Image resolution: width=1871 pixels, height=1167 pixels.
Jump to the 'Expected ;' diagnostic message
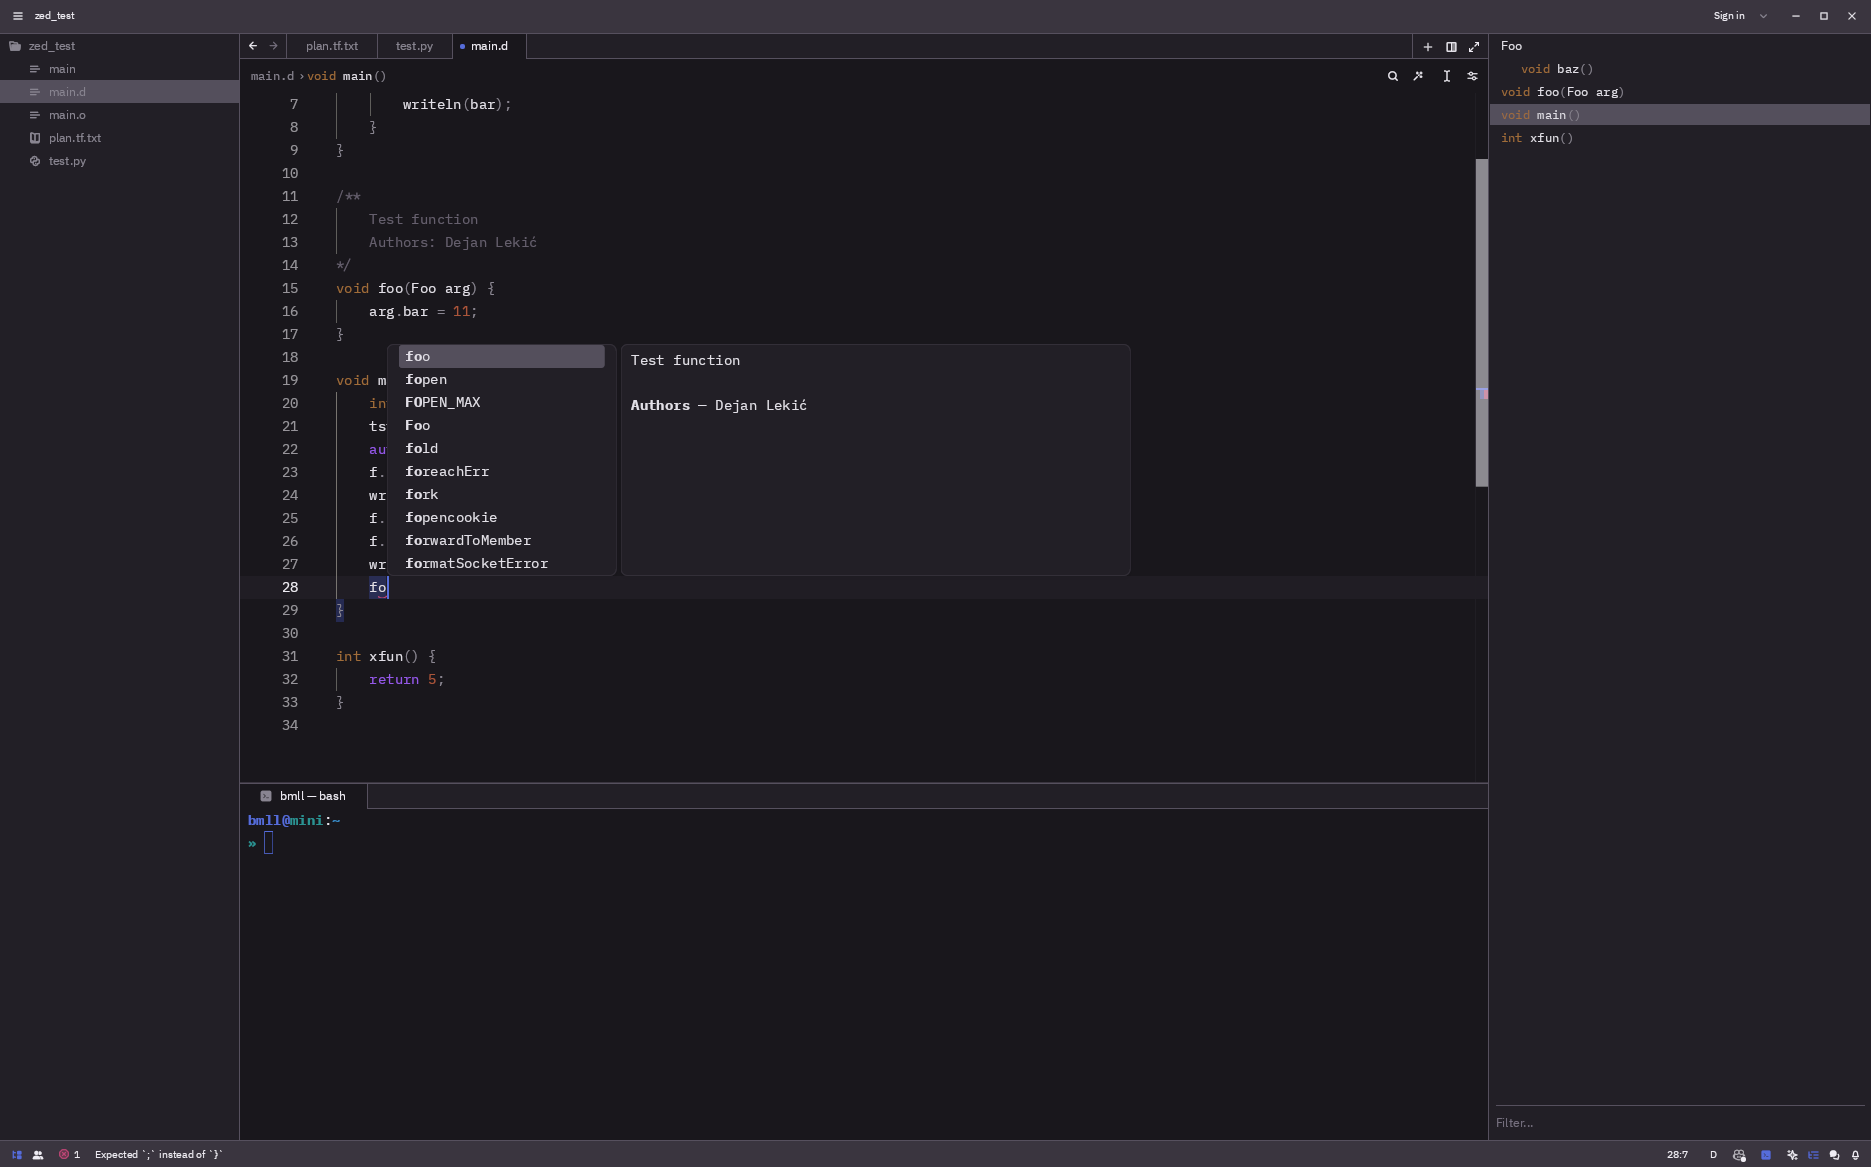tap(158, 1155)
